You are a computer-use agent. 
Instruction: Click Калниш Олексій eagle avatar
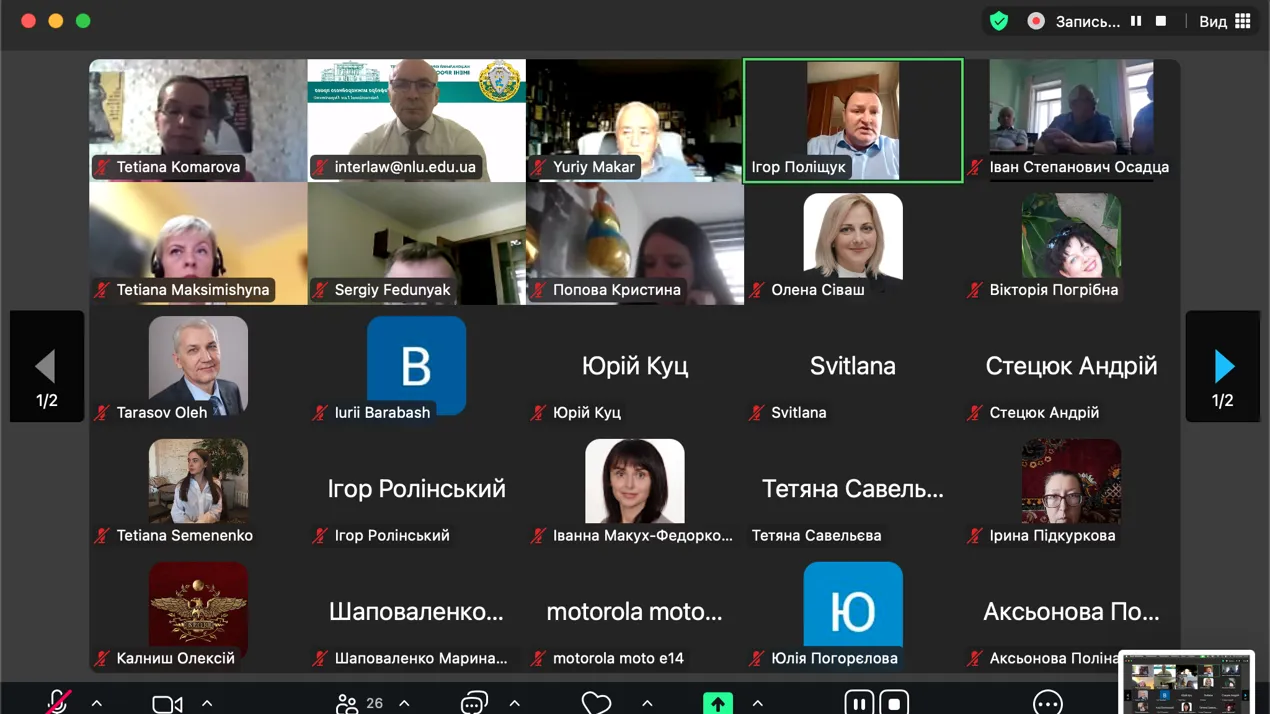[198, 606]
